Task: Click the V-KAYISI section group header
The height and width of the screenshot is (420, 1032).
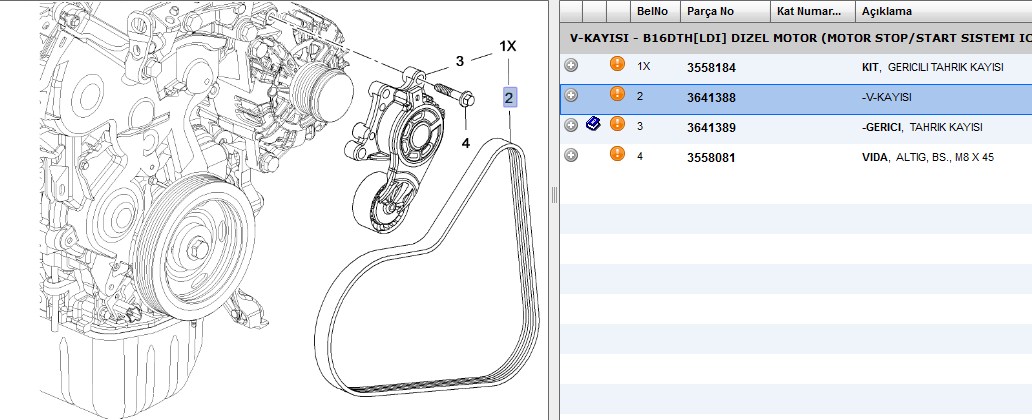Action: [x=796, y=38]
